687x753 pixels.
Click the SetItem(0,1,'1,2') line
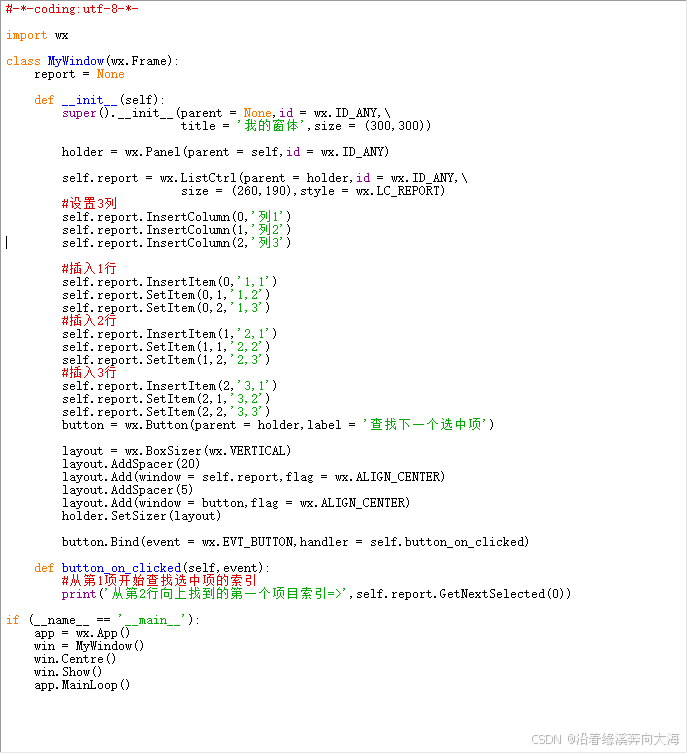(x=166, y=294)
